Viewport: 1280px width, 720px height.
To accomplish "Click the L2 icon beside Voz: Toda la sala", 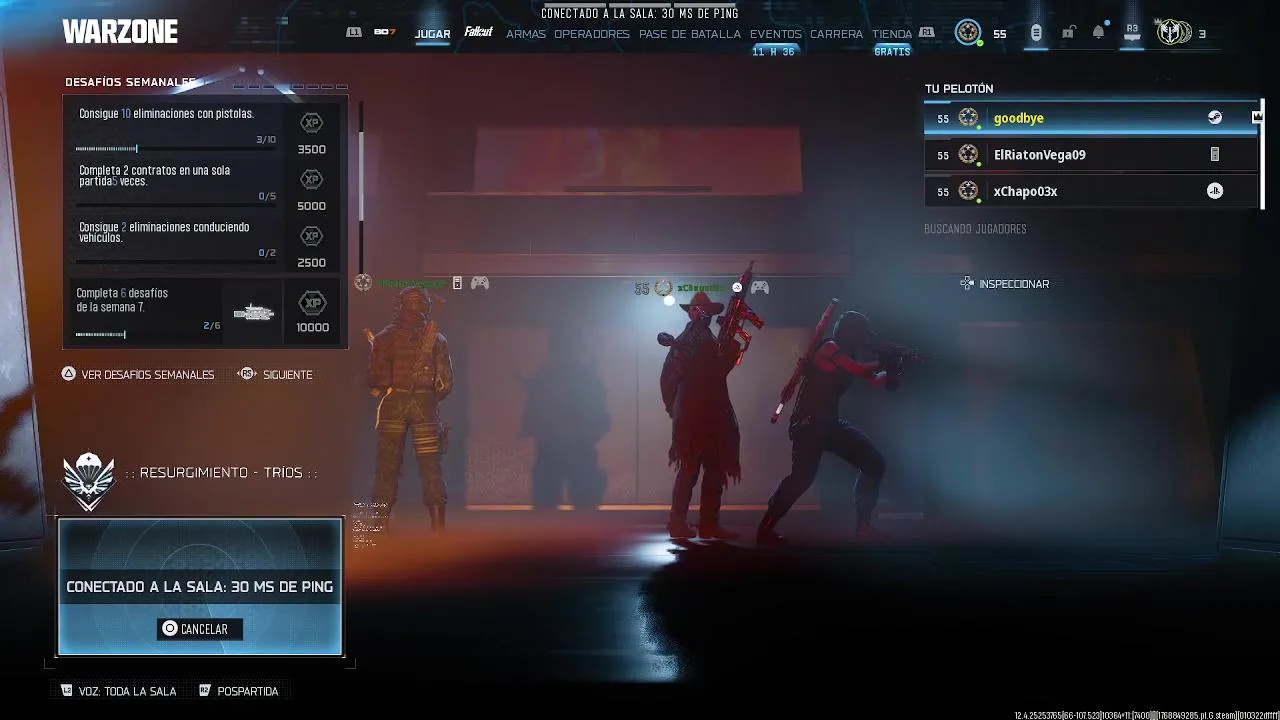I will click(67, 691).
